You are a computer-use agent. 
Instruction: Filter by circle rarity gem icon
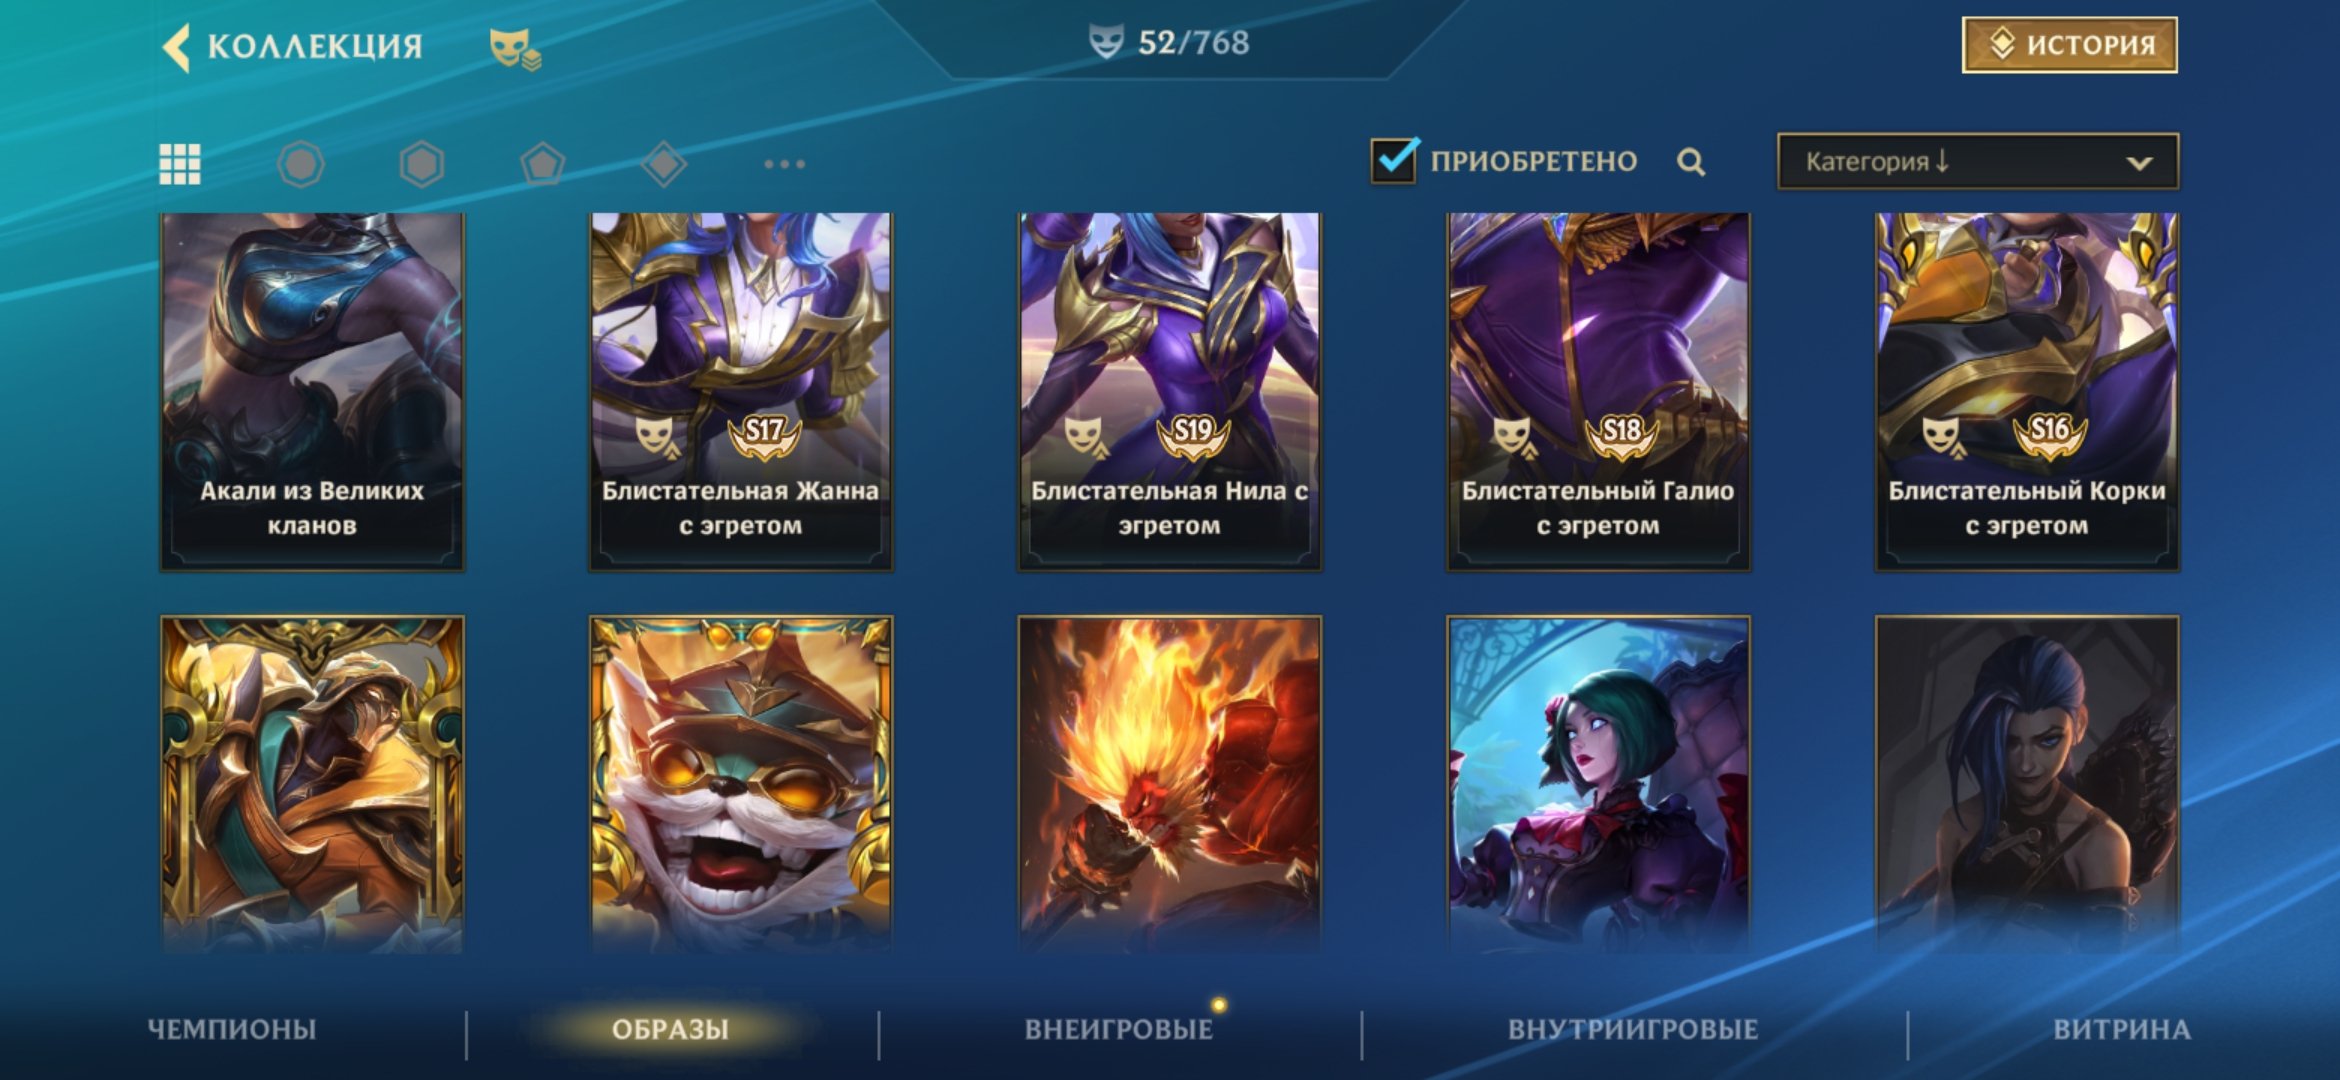click(x=300, y=164)
